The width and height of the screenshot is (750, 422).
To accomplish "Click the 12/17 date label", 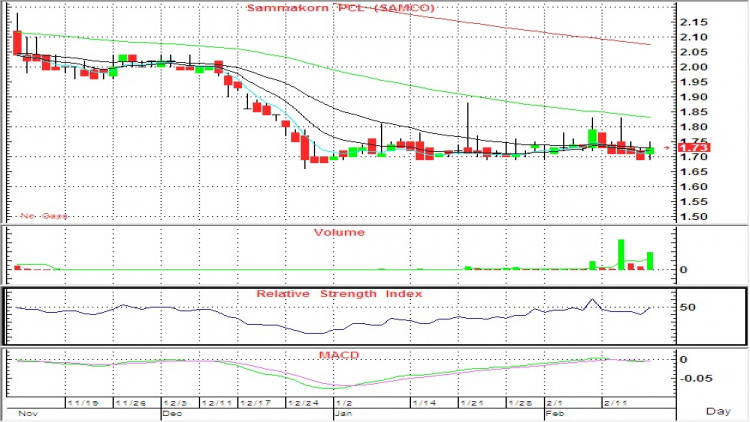I will 255,403.
